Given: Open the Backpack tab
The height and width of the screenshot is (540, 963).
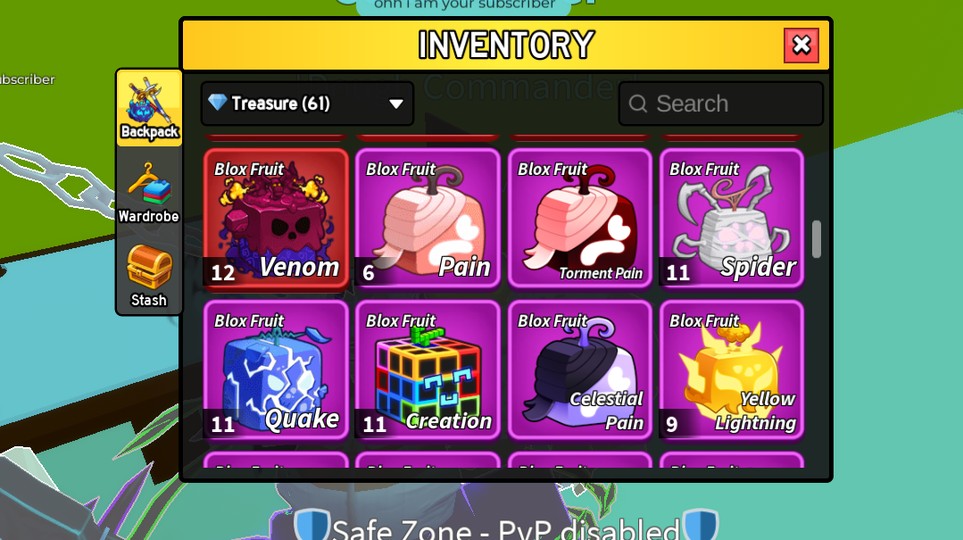Looking at the screenshot, I should [x=149, y=108].
